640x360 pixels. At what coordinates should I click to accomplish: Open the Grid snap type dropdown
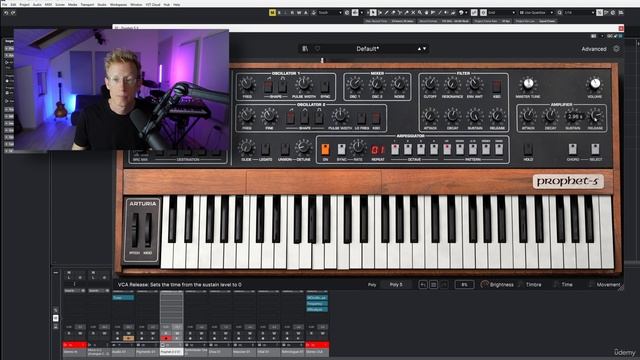point(502,13)
